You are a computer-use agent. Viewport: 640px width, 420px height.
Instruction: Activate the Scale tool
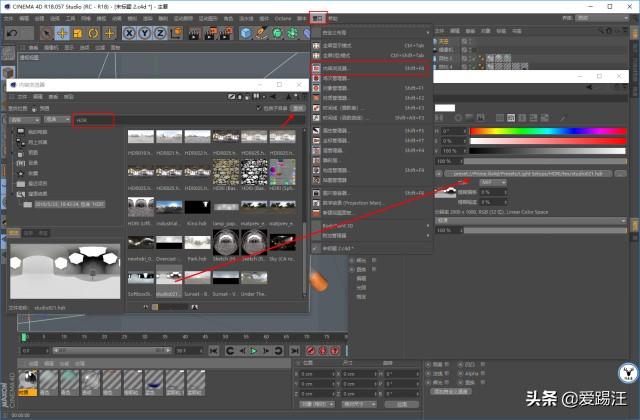tap(78, 33)
